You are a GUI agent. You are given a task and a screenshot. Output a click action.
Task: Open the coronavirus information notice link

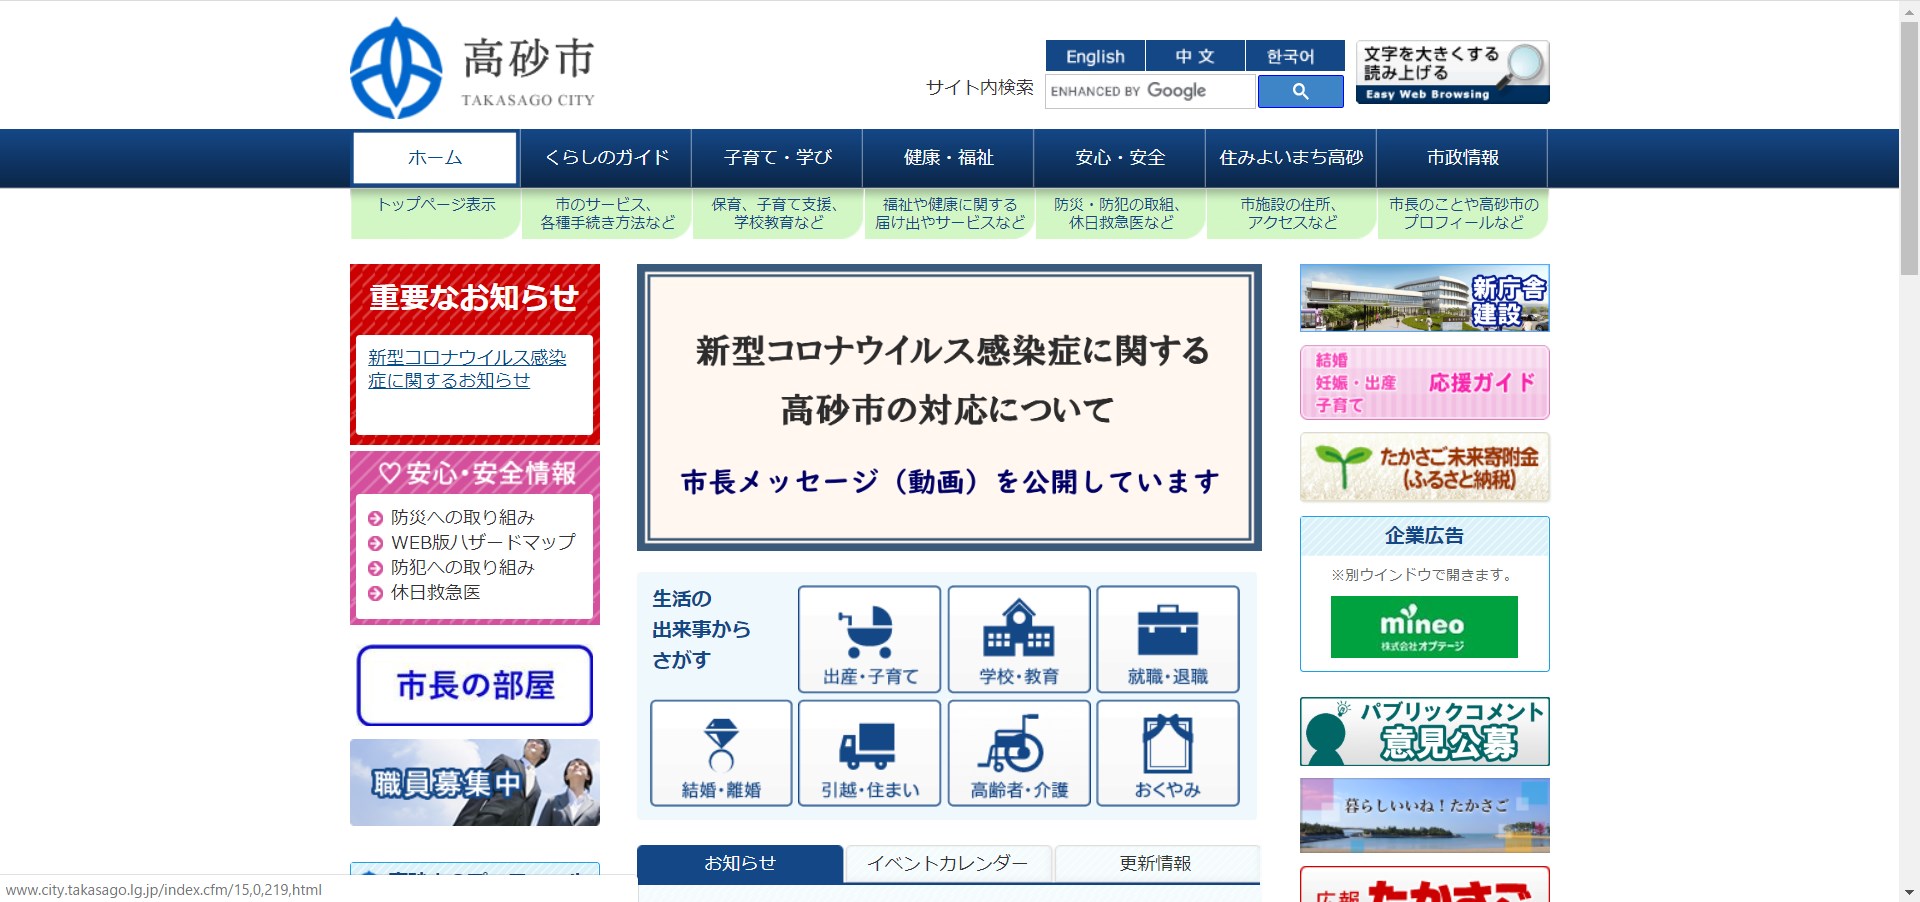(x=465, y=368)
